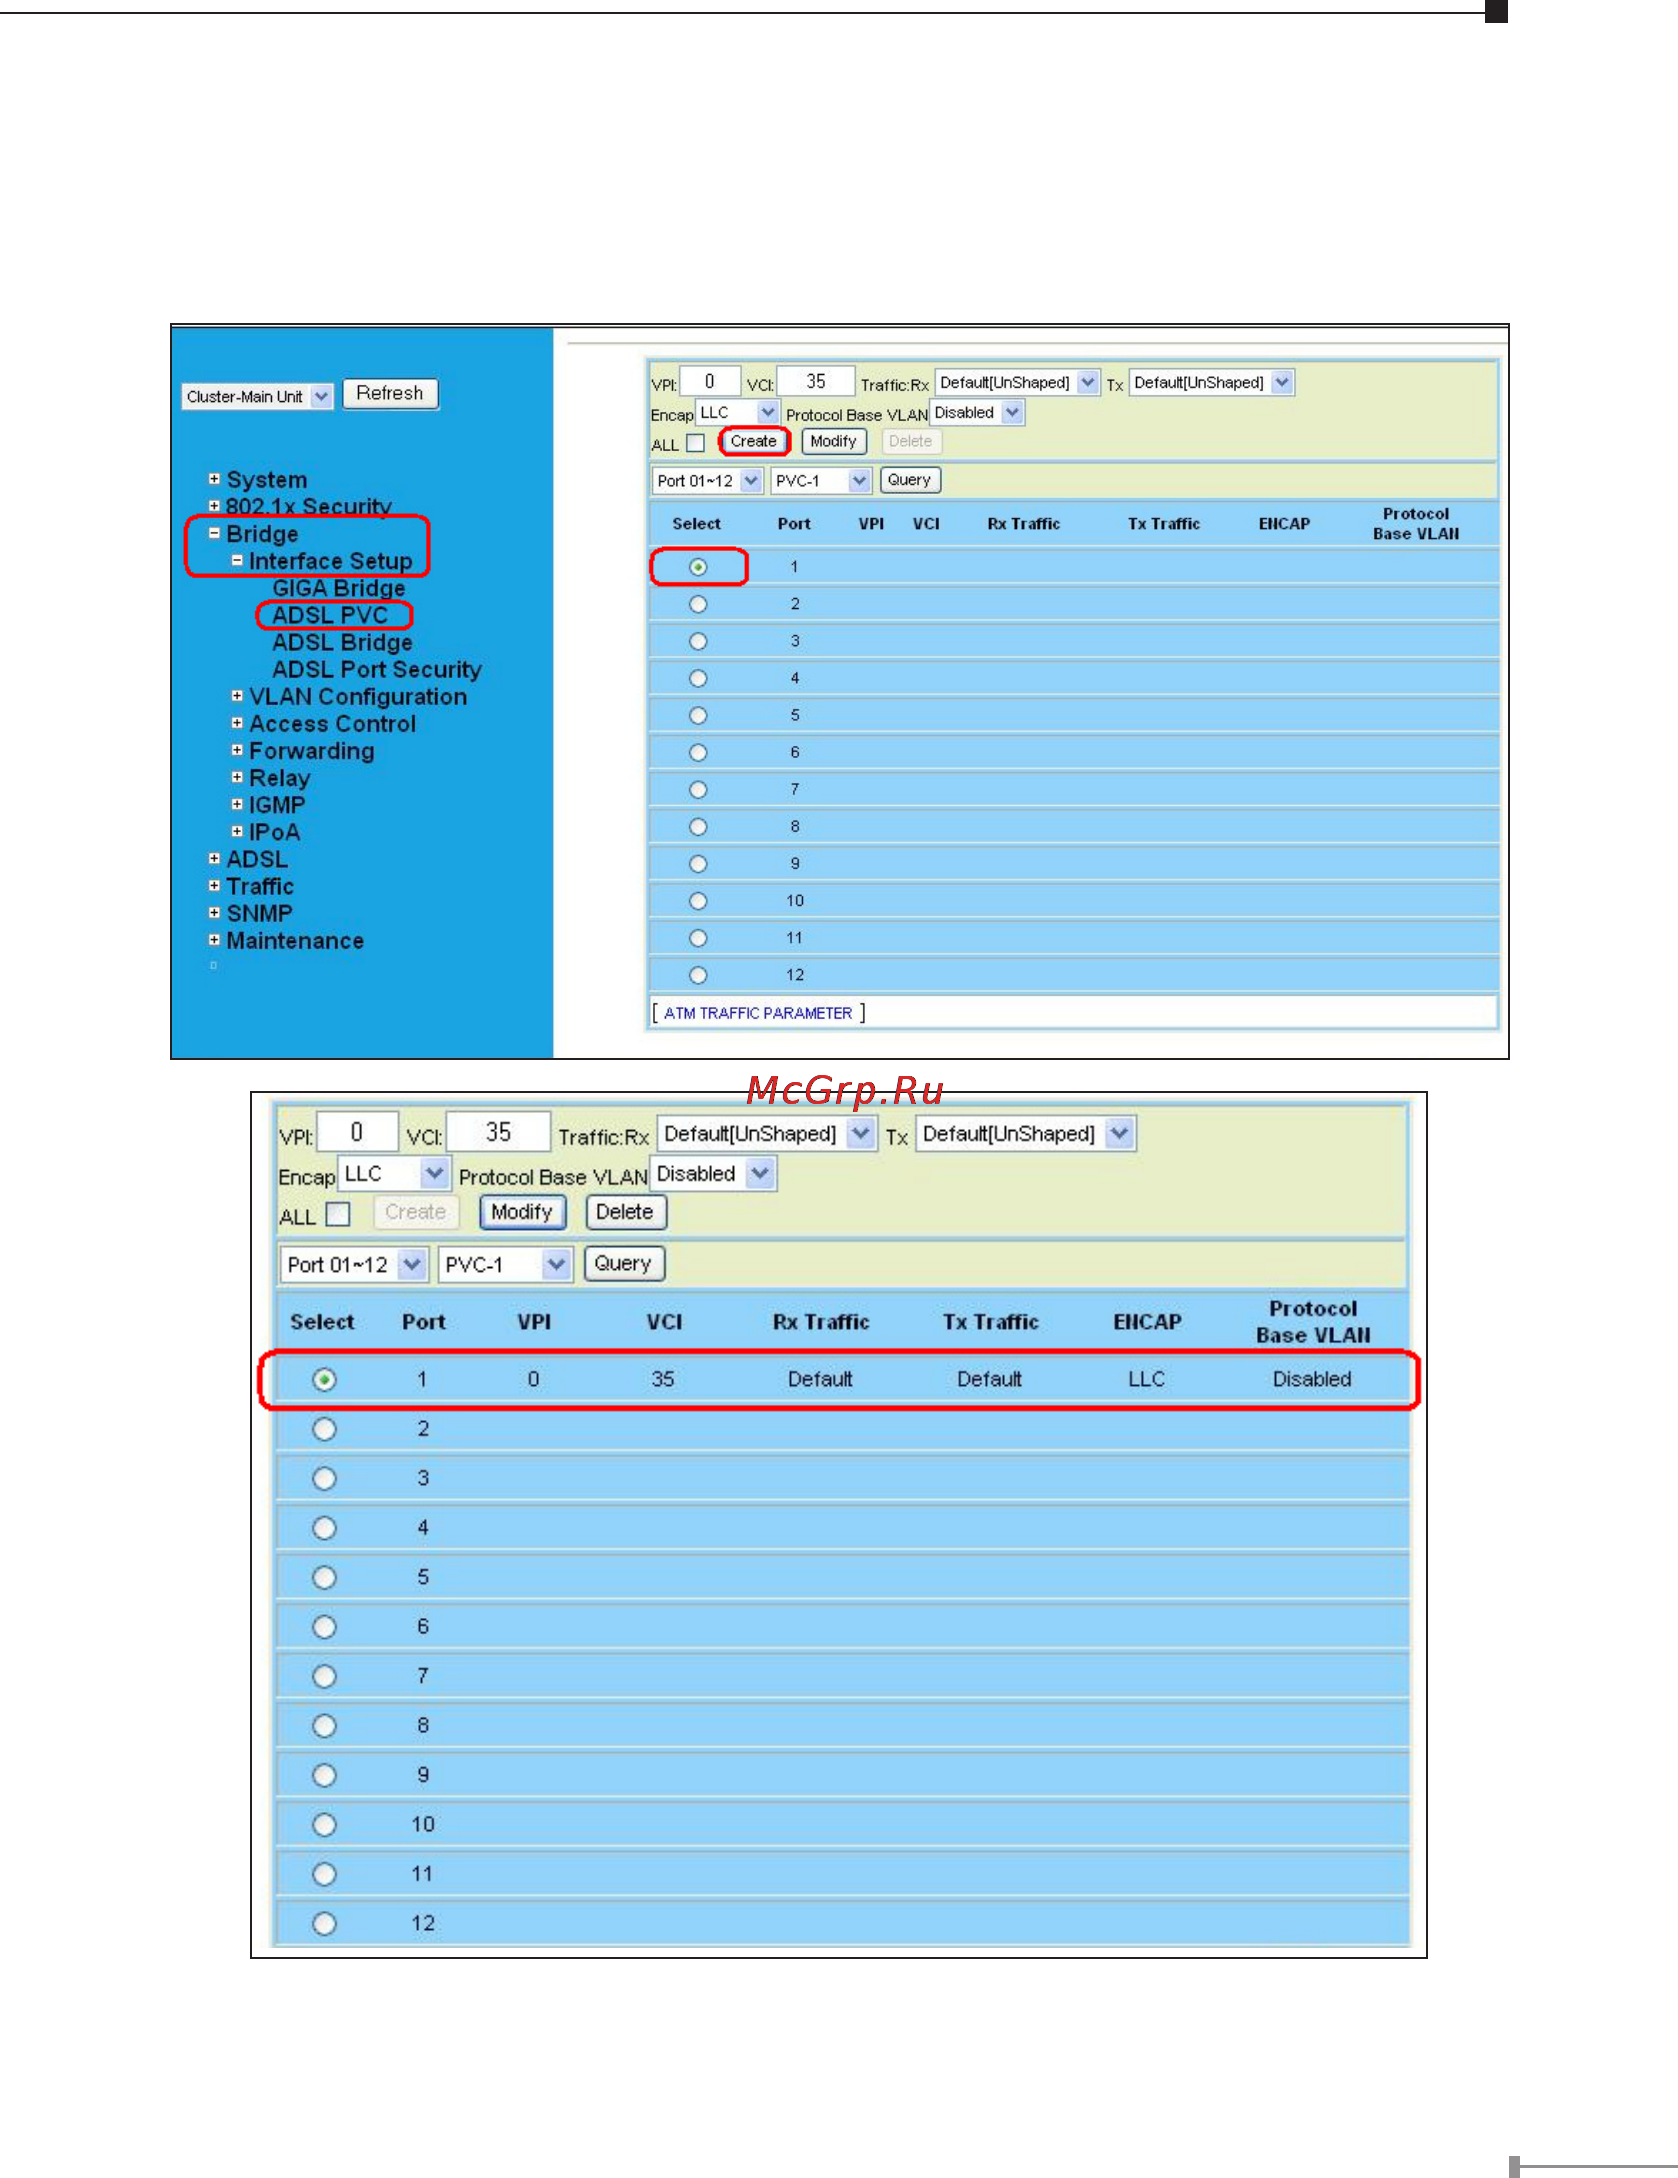Click the VPI field in upper panel
Viewport: 1678px width, 2178px height.
pyautogui.click(x=710, y=382)
